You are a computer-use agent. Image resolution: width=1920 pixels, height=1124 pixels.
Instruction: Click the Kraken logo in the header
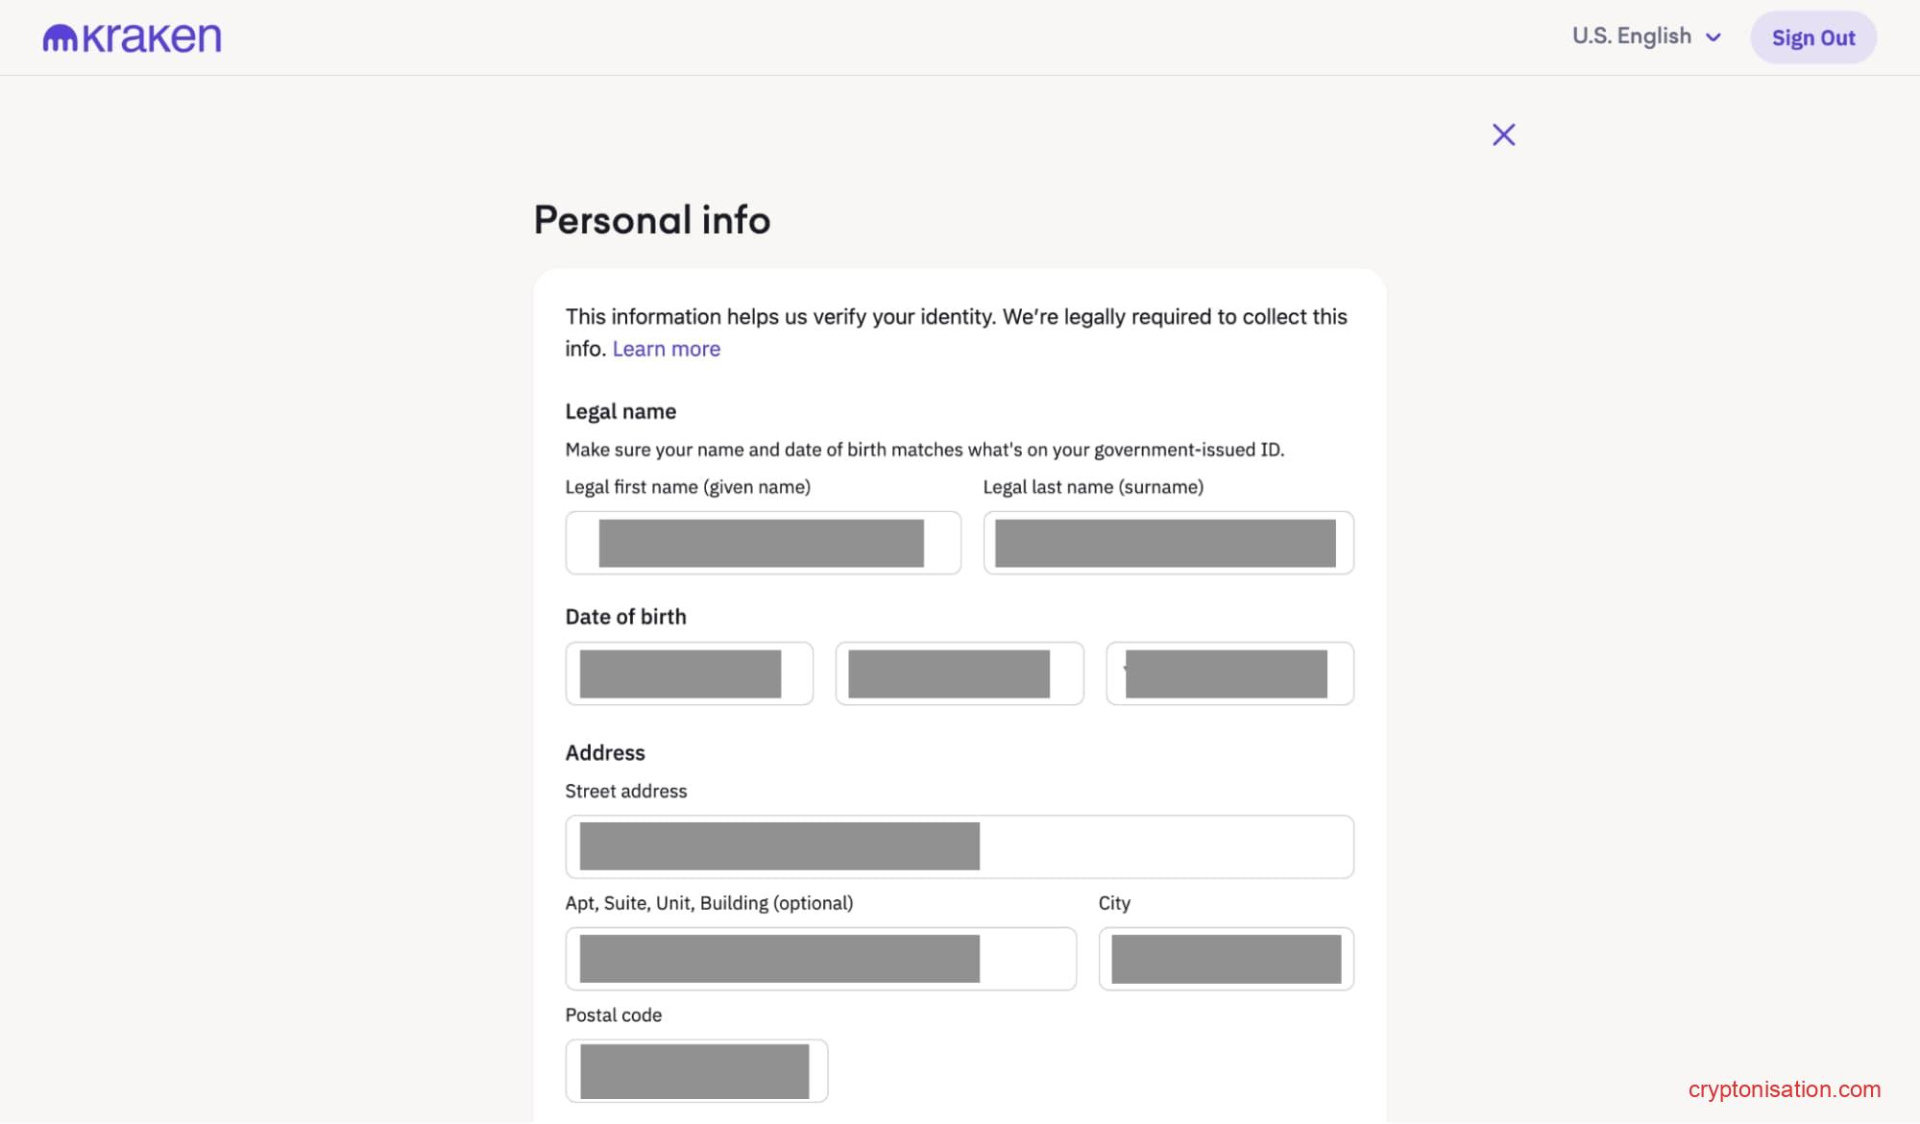click(132, 38)
